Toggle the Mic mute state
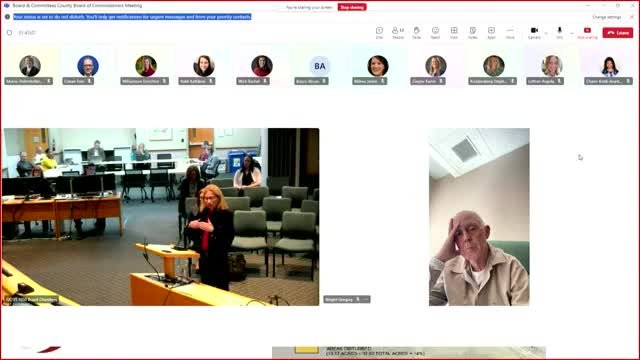640x360 pixels. click(560, 33)
